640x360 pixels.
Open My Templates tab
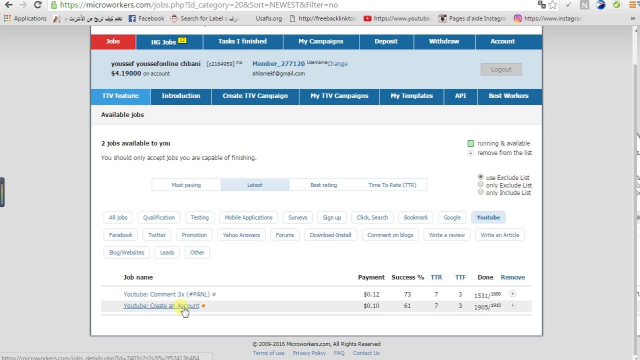pos(411,96)
